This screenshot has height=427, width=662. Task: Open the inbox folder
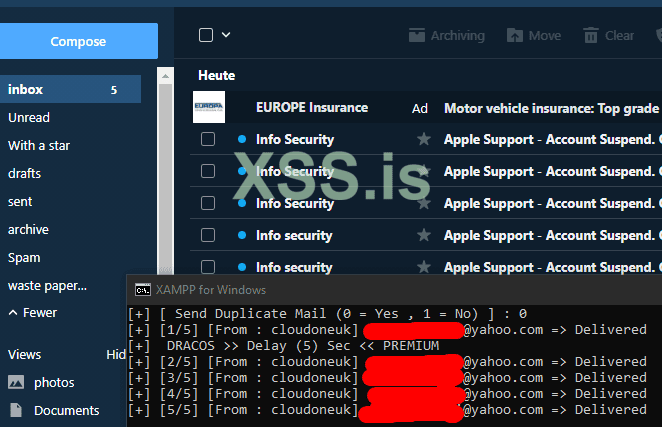pos(70,89)
